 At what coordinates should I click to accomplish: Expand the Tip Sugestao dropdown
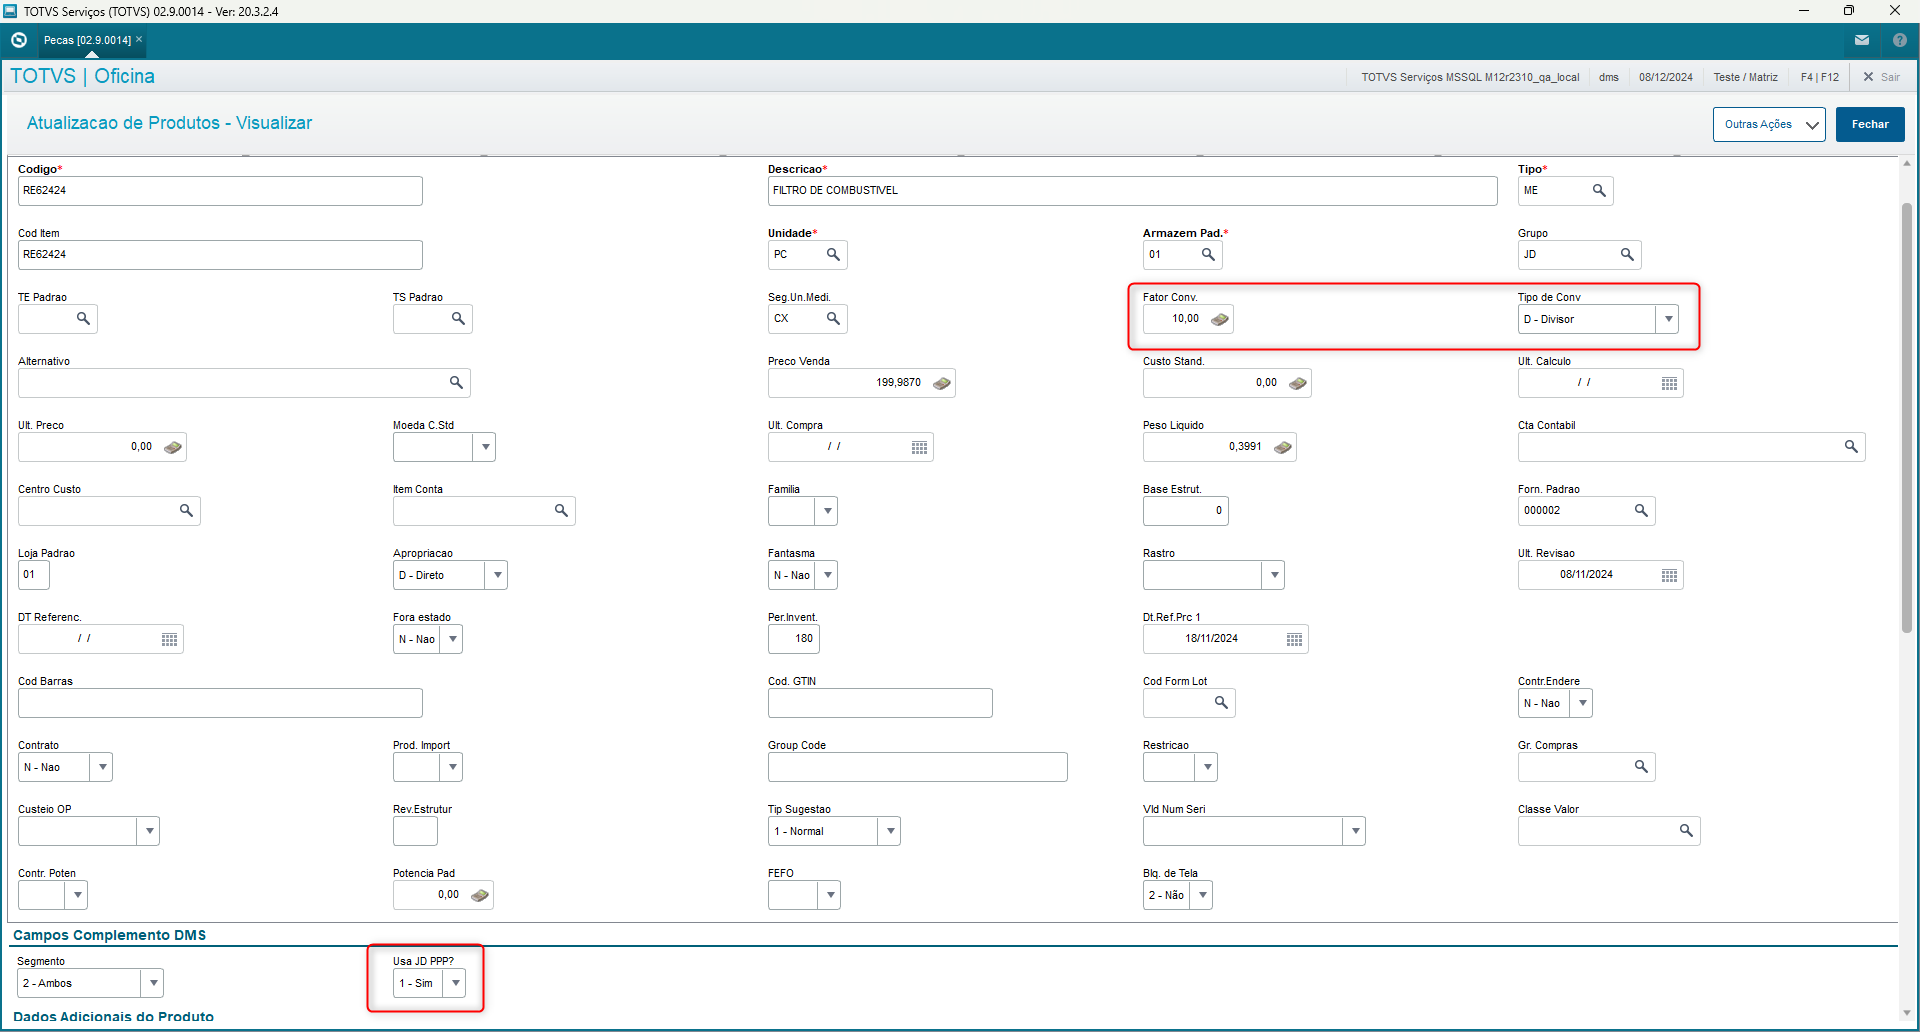890,831
